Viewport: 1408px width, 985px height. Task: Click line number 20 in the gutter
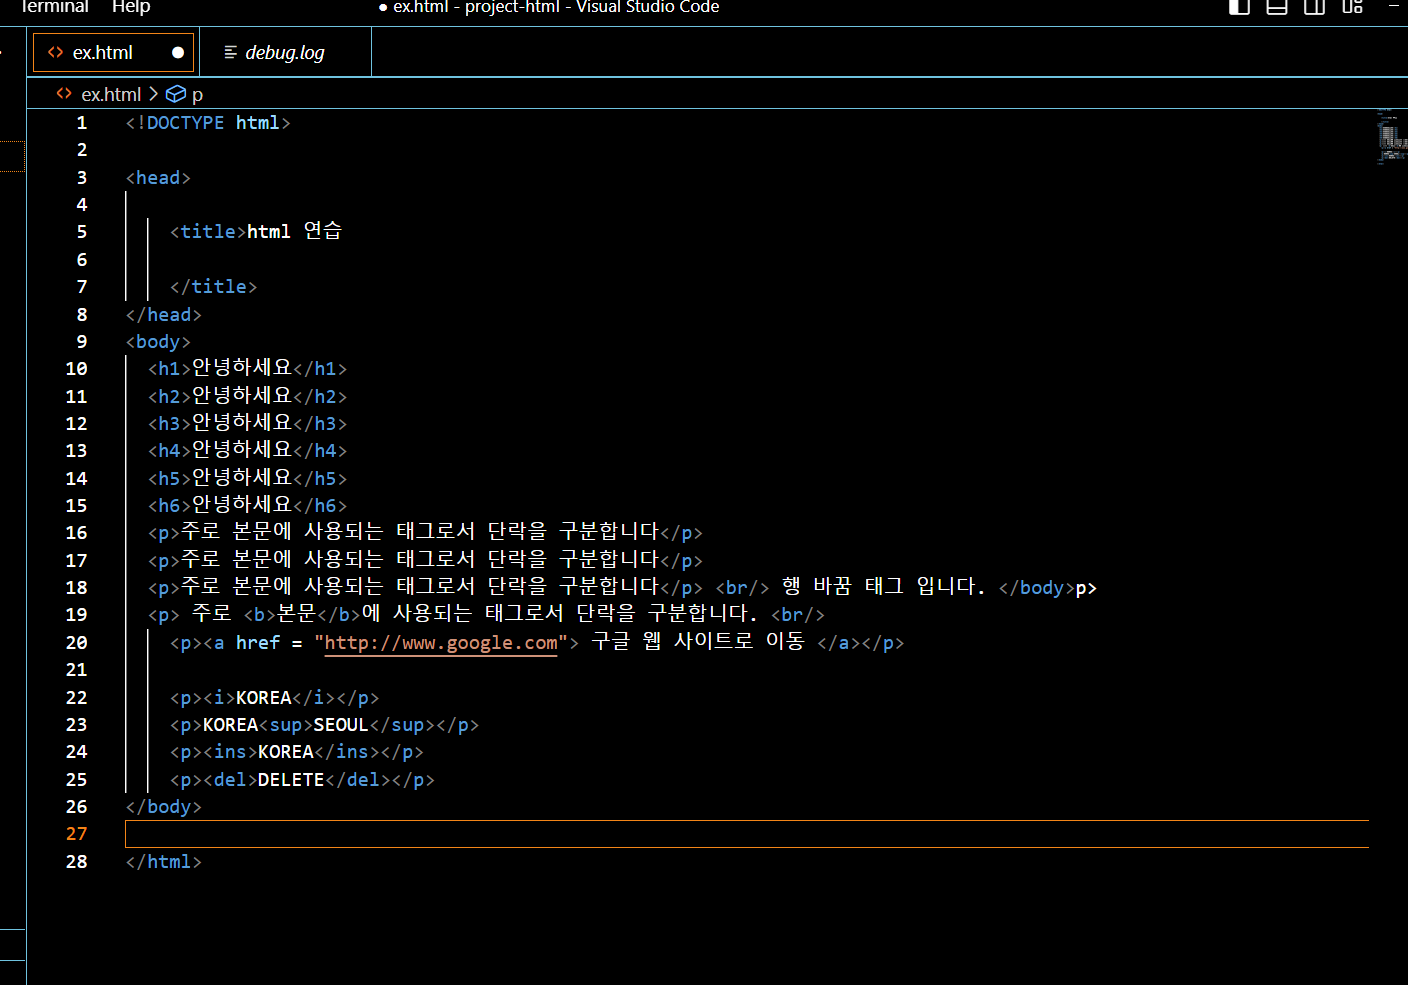[77, 643]
